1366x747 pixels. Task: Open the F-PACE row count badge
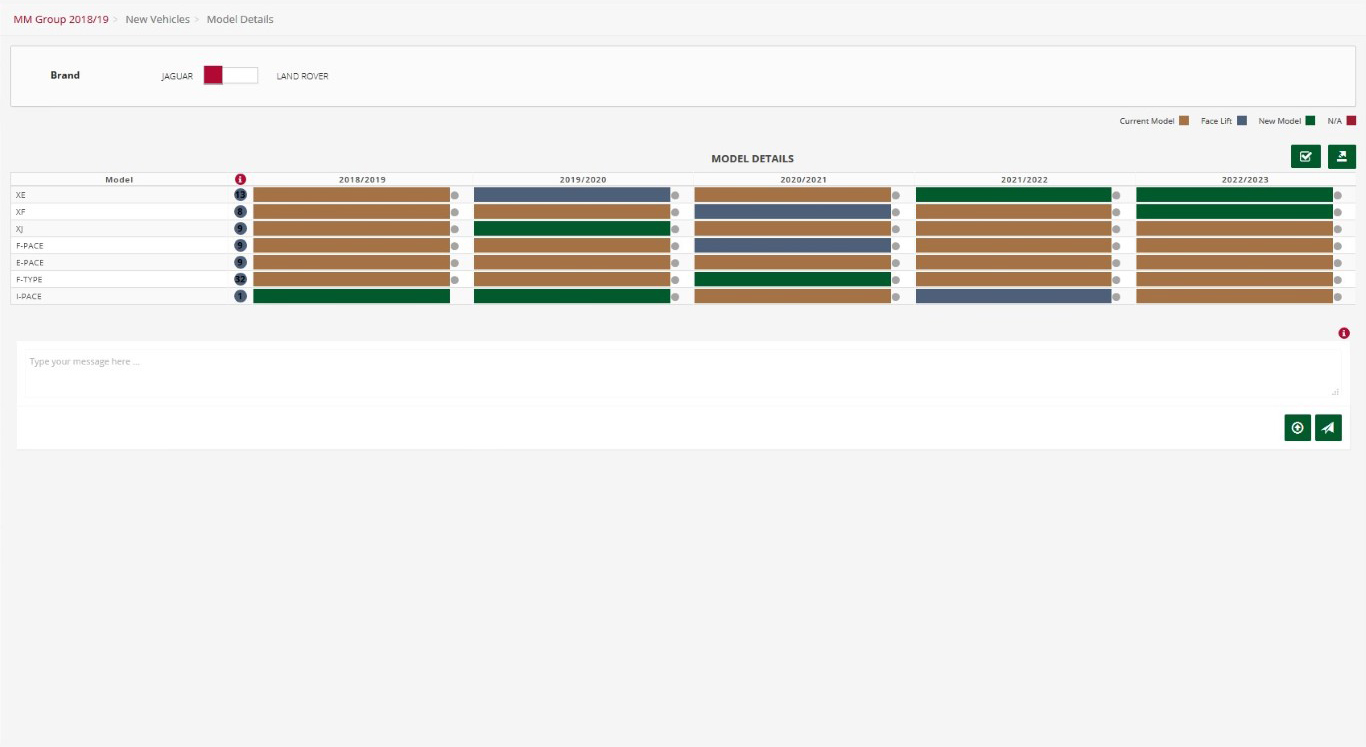(x=240, y=246)
